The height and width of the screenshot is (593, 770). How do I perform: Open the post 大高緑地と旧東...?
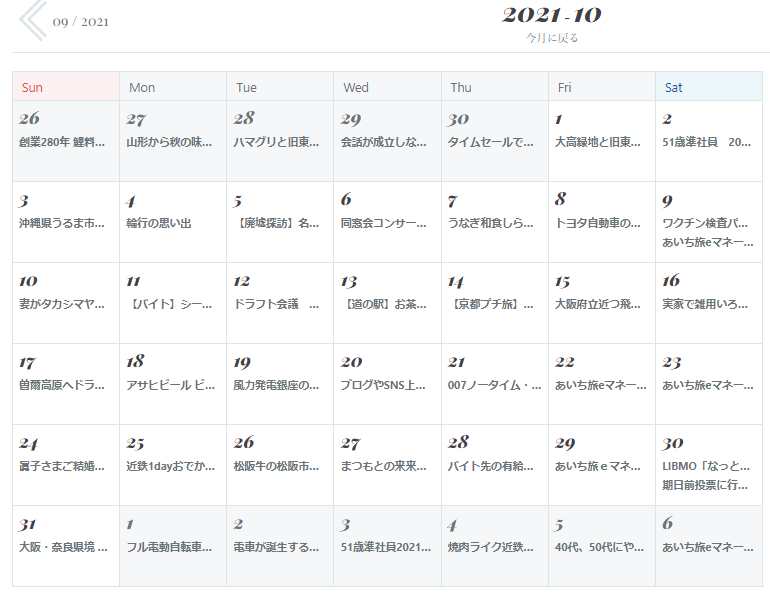click(598, 142)
